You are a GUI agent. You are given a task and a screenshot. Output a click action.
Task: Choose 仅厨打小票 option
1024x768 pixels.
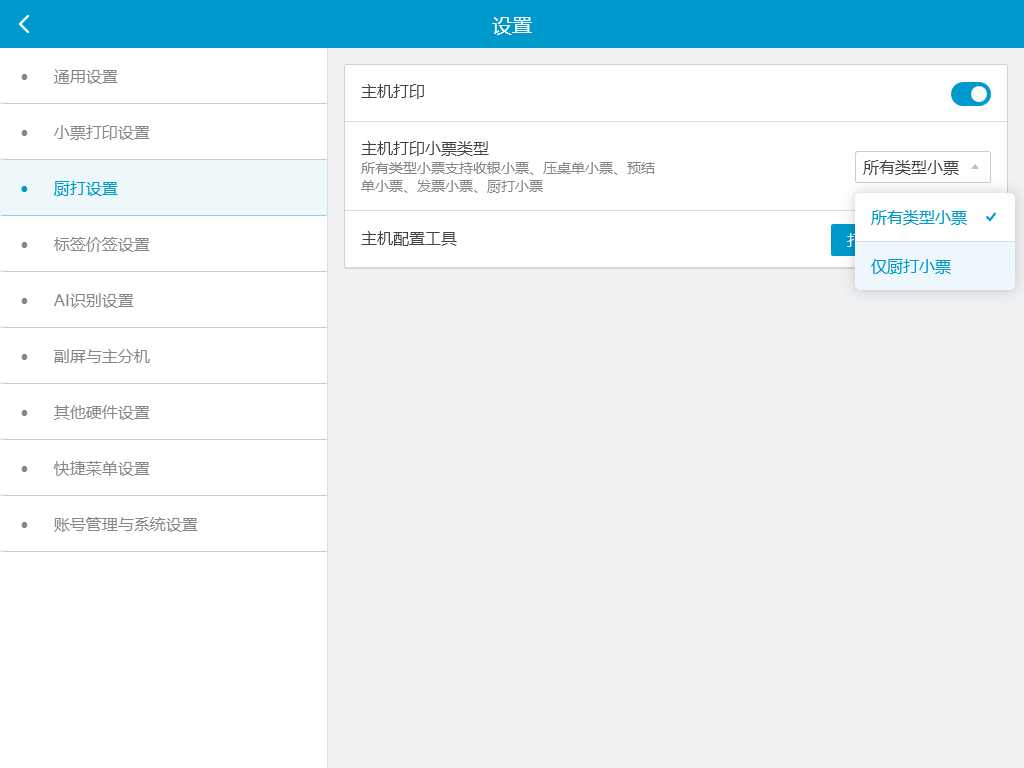935,266
